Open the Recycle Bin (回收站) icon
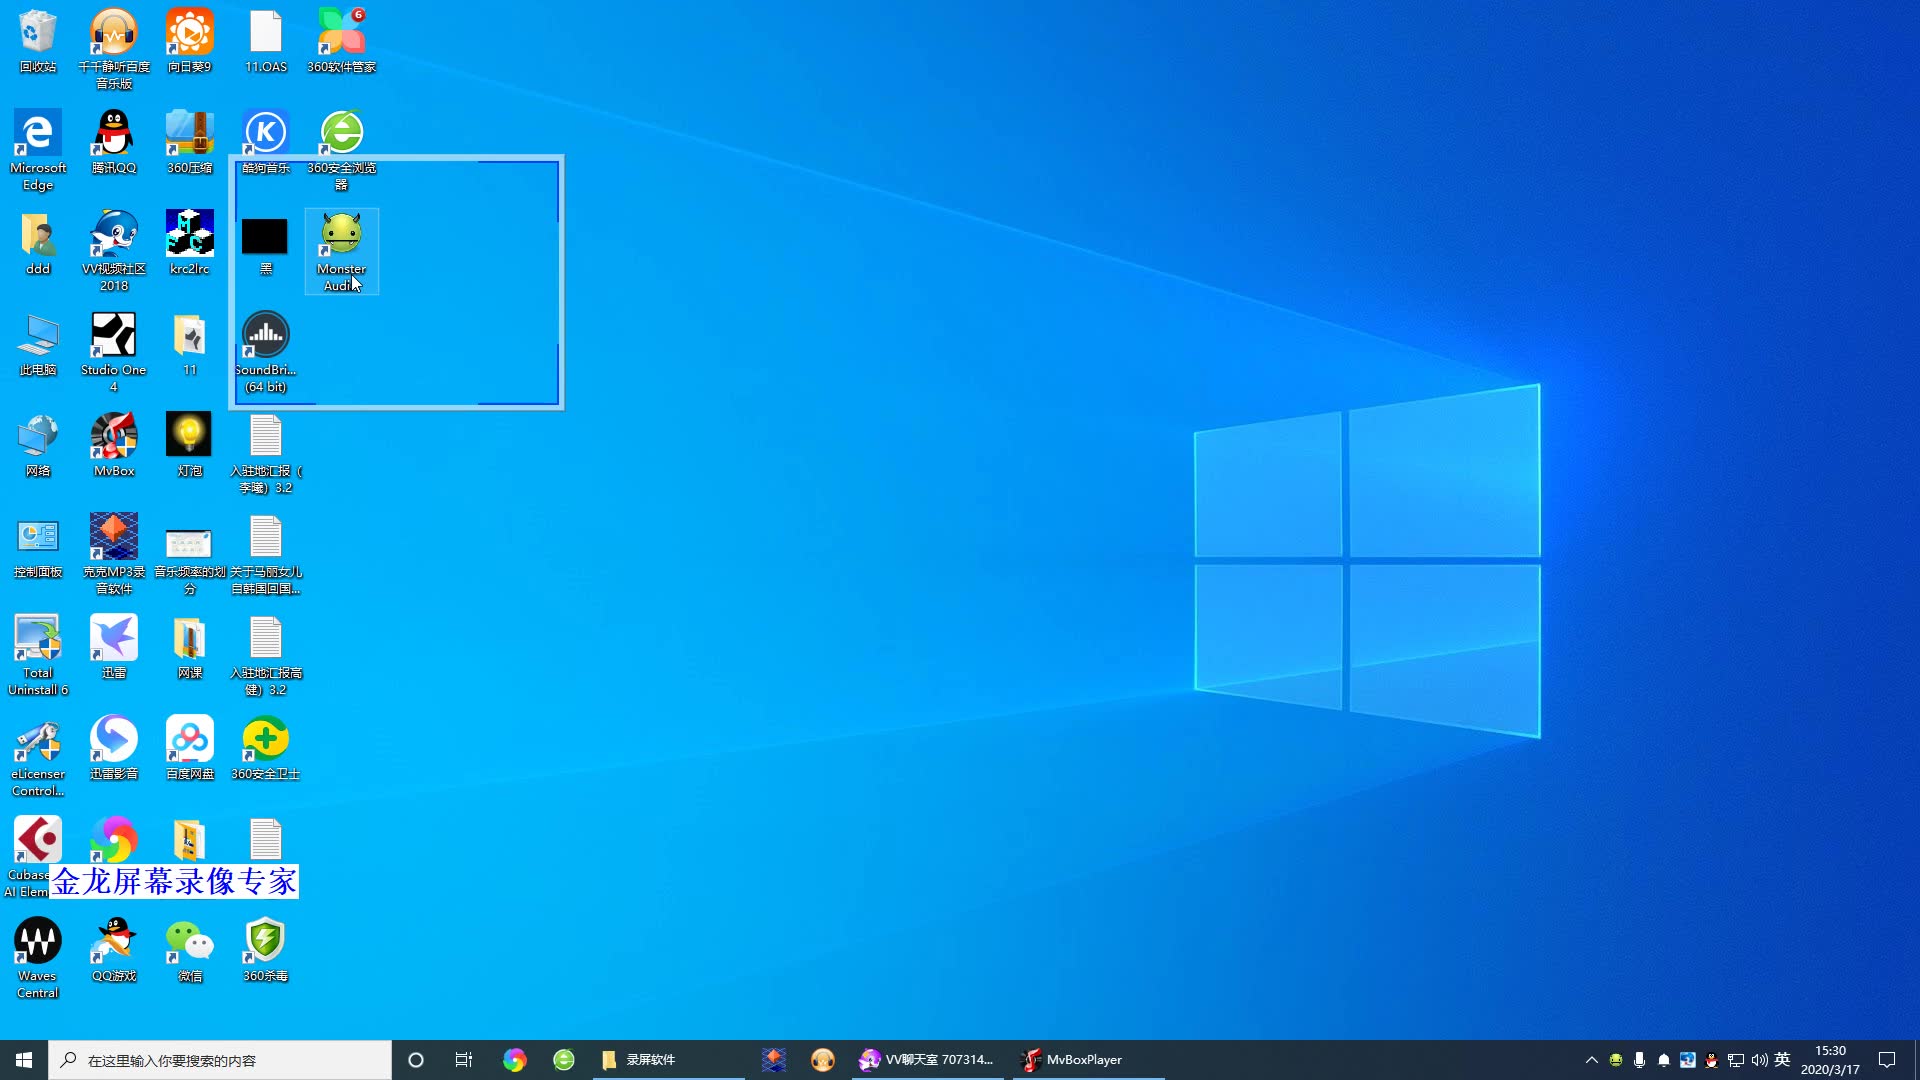Image resolution: width=1920 pixels, height=1080 pixels. point(38,41)
